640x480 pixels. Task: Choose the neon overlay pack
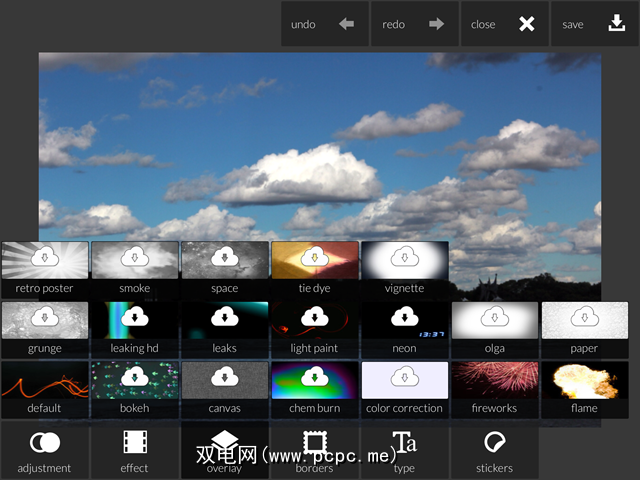click(x=404, y=327)
